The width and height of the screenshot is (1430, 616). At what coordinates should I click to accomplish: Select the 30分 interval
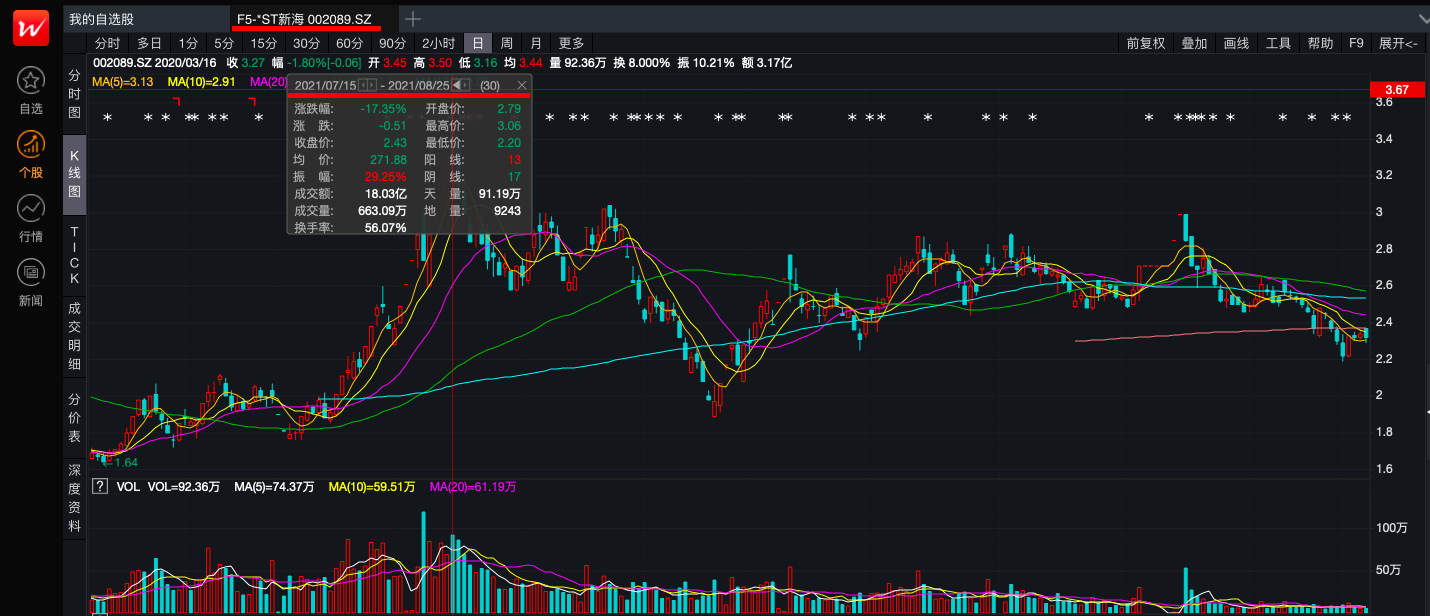click(x=306, y=43)
